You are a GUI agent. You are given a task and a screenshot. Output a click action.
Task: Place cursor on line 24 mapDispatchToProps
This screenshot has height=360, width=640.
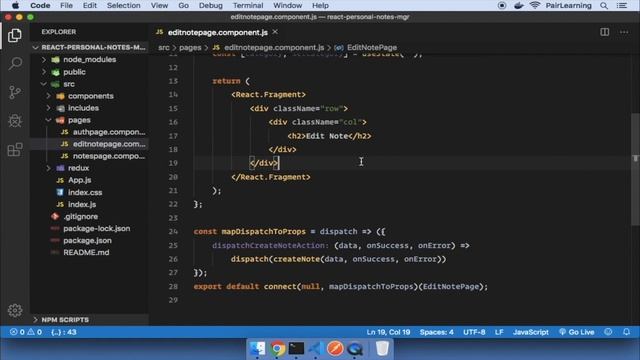point(263,231)
